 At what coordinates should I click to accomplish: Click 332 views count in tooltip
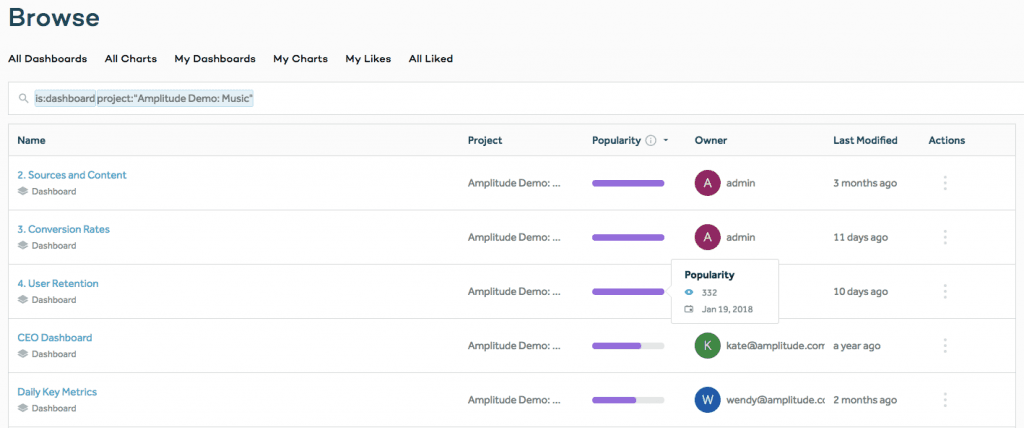709,293
